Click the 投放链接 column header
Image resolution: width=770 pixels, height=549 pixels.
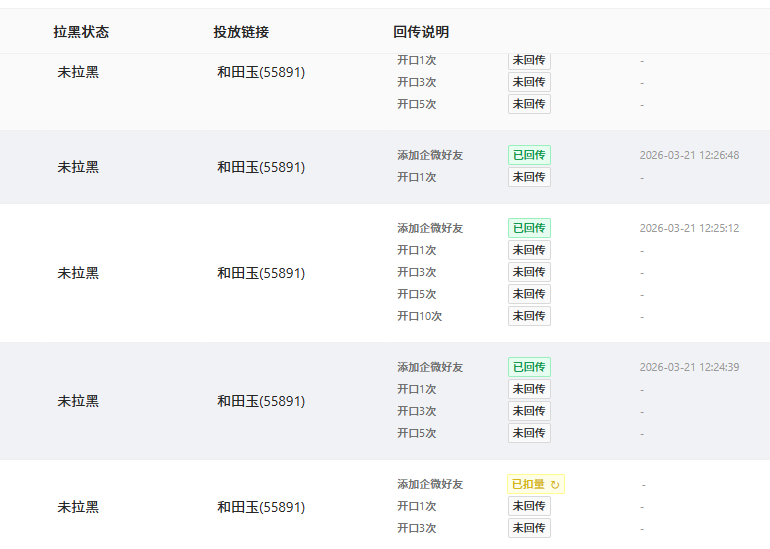pyautogui.click(x=241, y=32)
